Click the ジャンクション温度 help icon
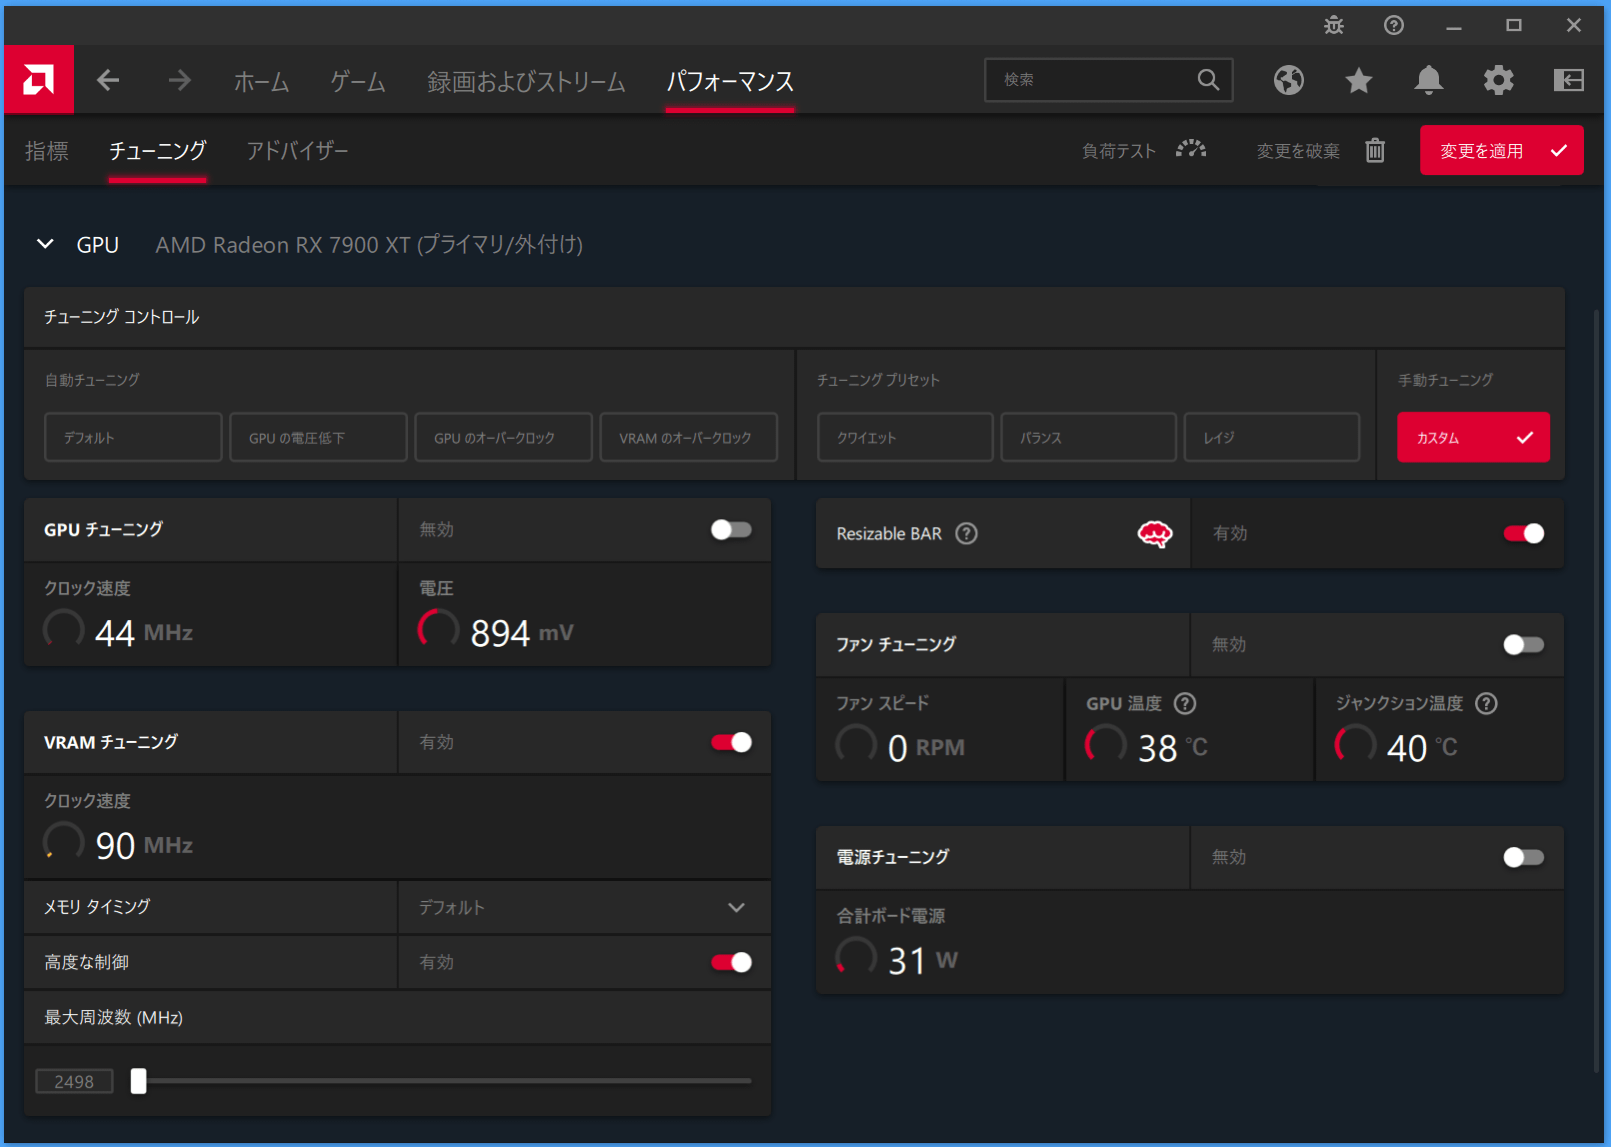This screenshot has width=1611, height=1147. pos(1487,704)
